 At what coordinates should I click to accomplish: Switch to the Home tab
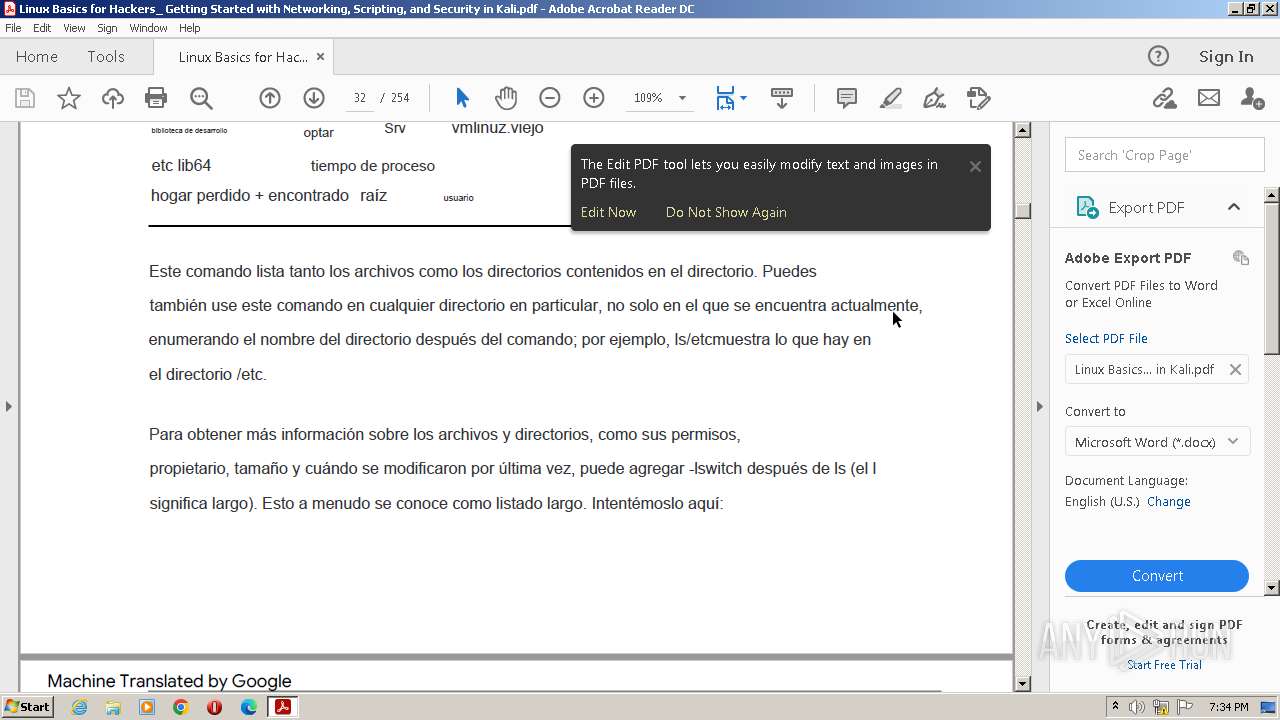(x=37, y=57)
